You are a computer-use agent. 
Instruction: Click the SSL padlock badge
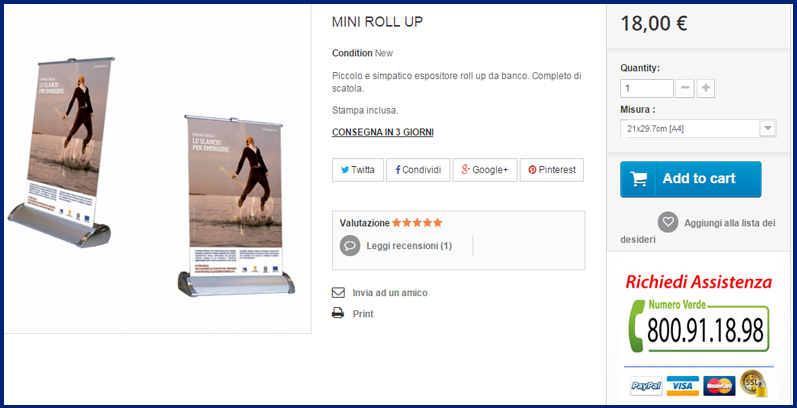click(x=753, y=384)
